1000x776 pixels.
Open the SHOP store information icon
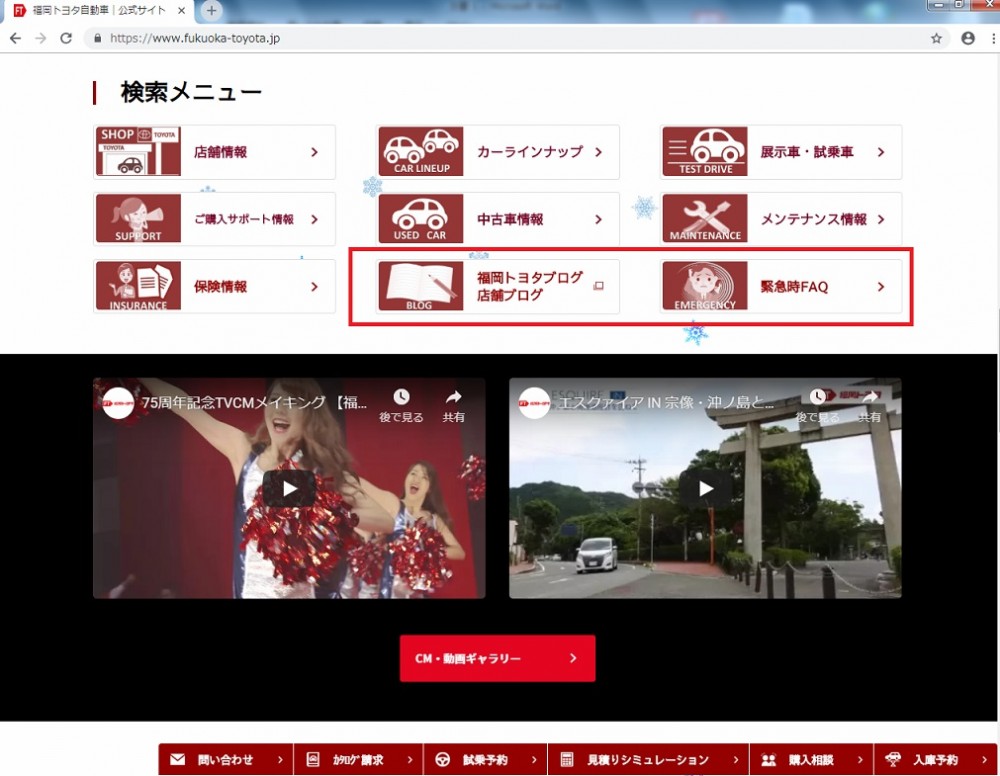tap(138, 151)
